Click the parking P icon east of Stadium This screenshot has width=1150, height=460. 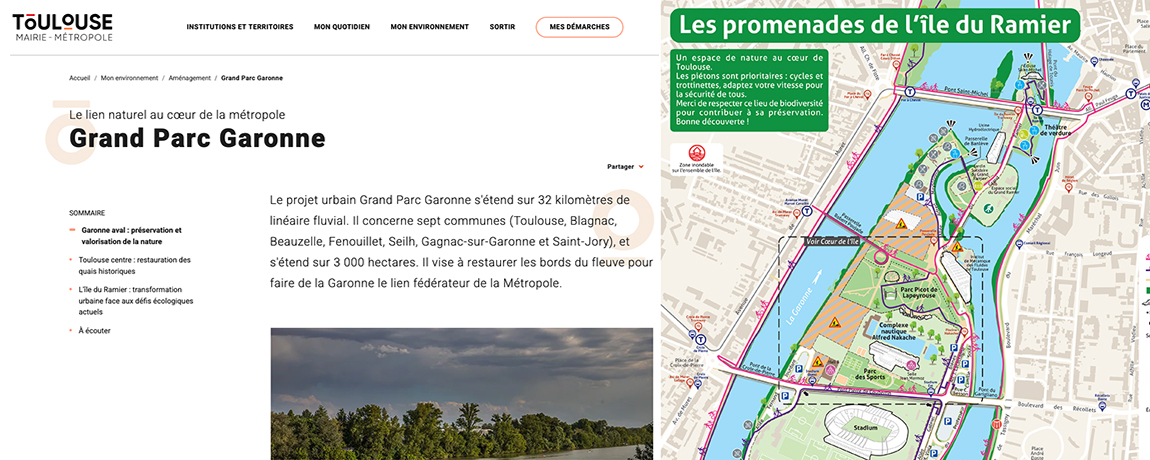coord(948,421)
